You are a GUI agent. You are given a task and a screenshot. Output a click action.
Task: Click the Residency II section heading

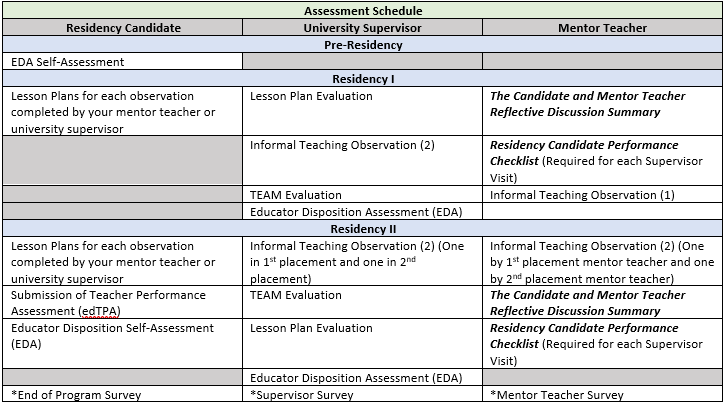tap(361, 228)
